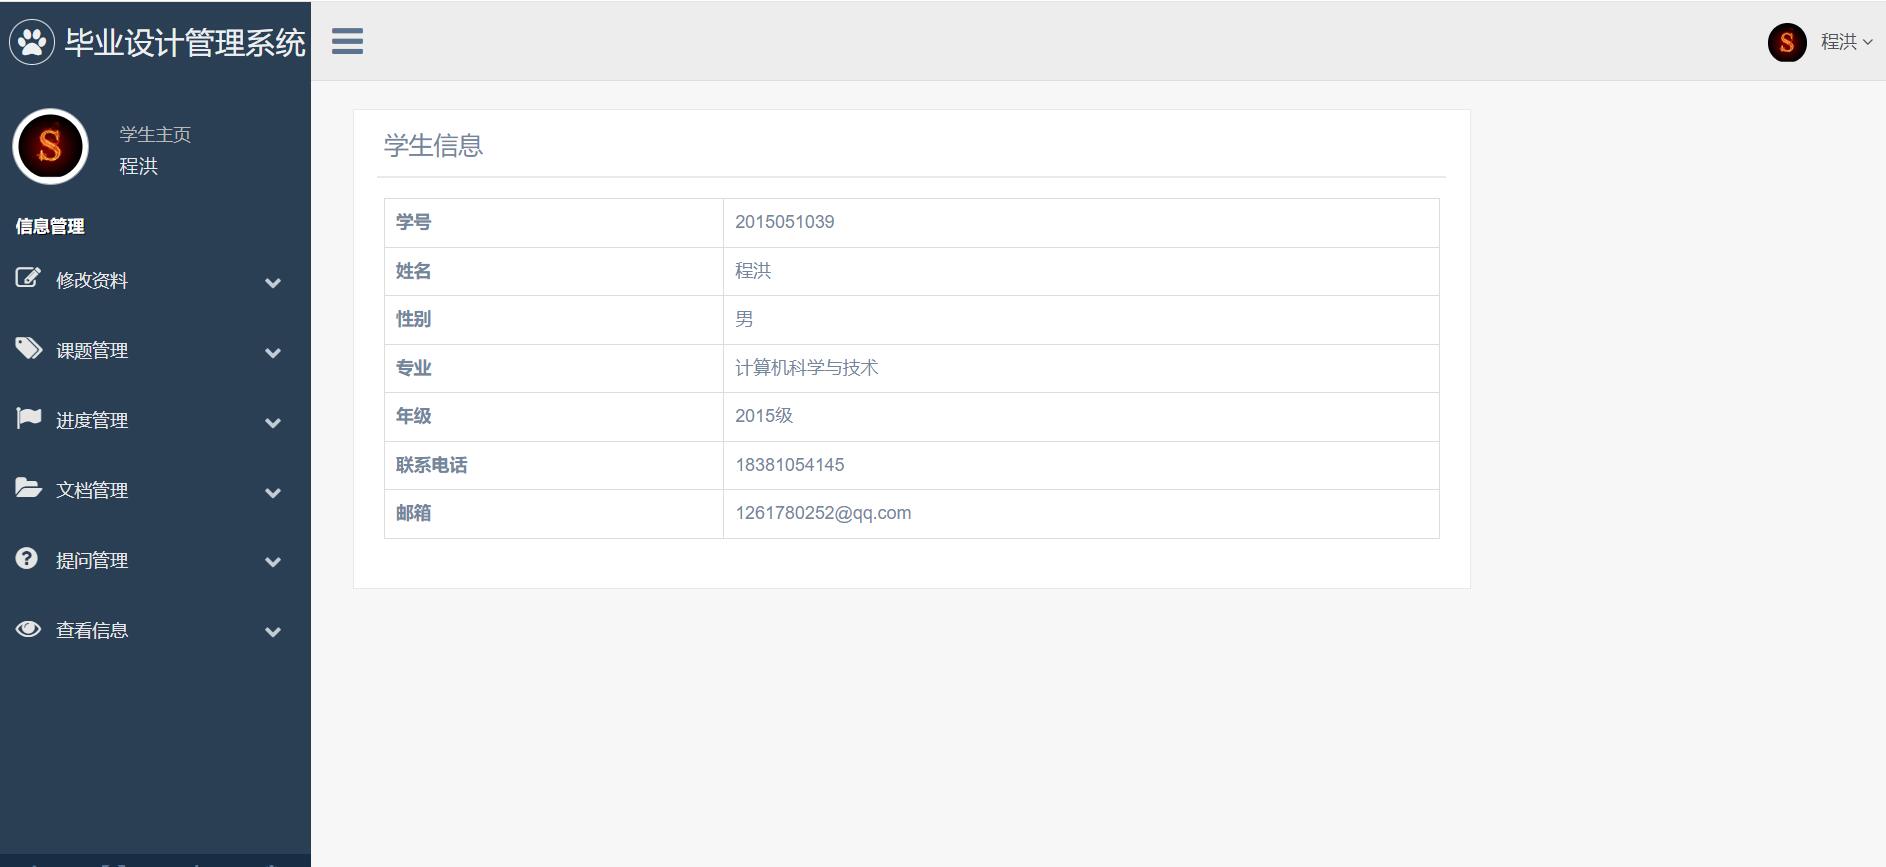Click the top-right user avatar image

[1787, 42]
